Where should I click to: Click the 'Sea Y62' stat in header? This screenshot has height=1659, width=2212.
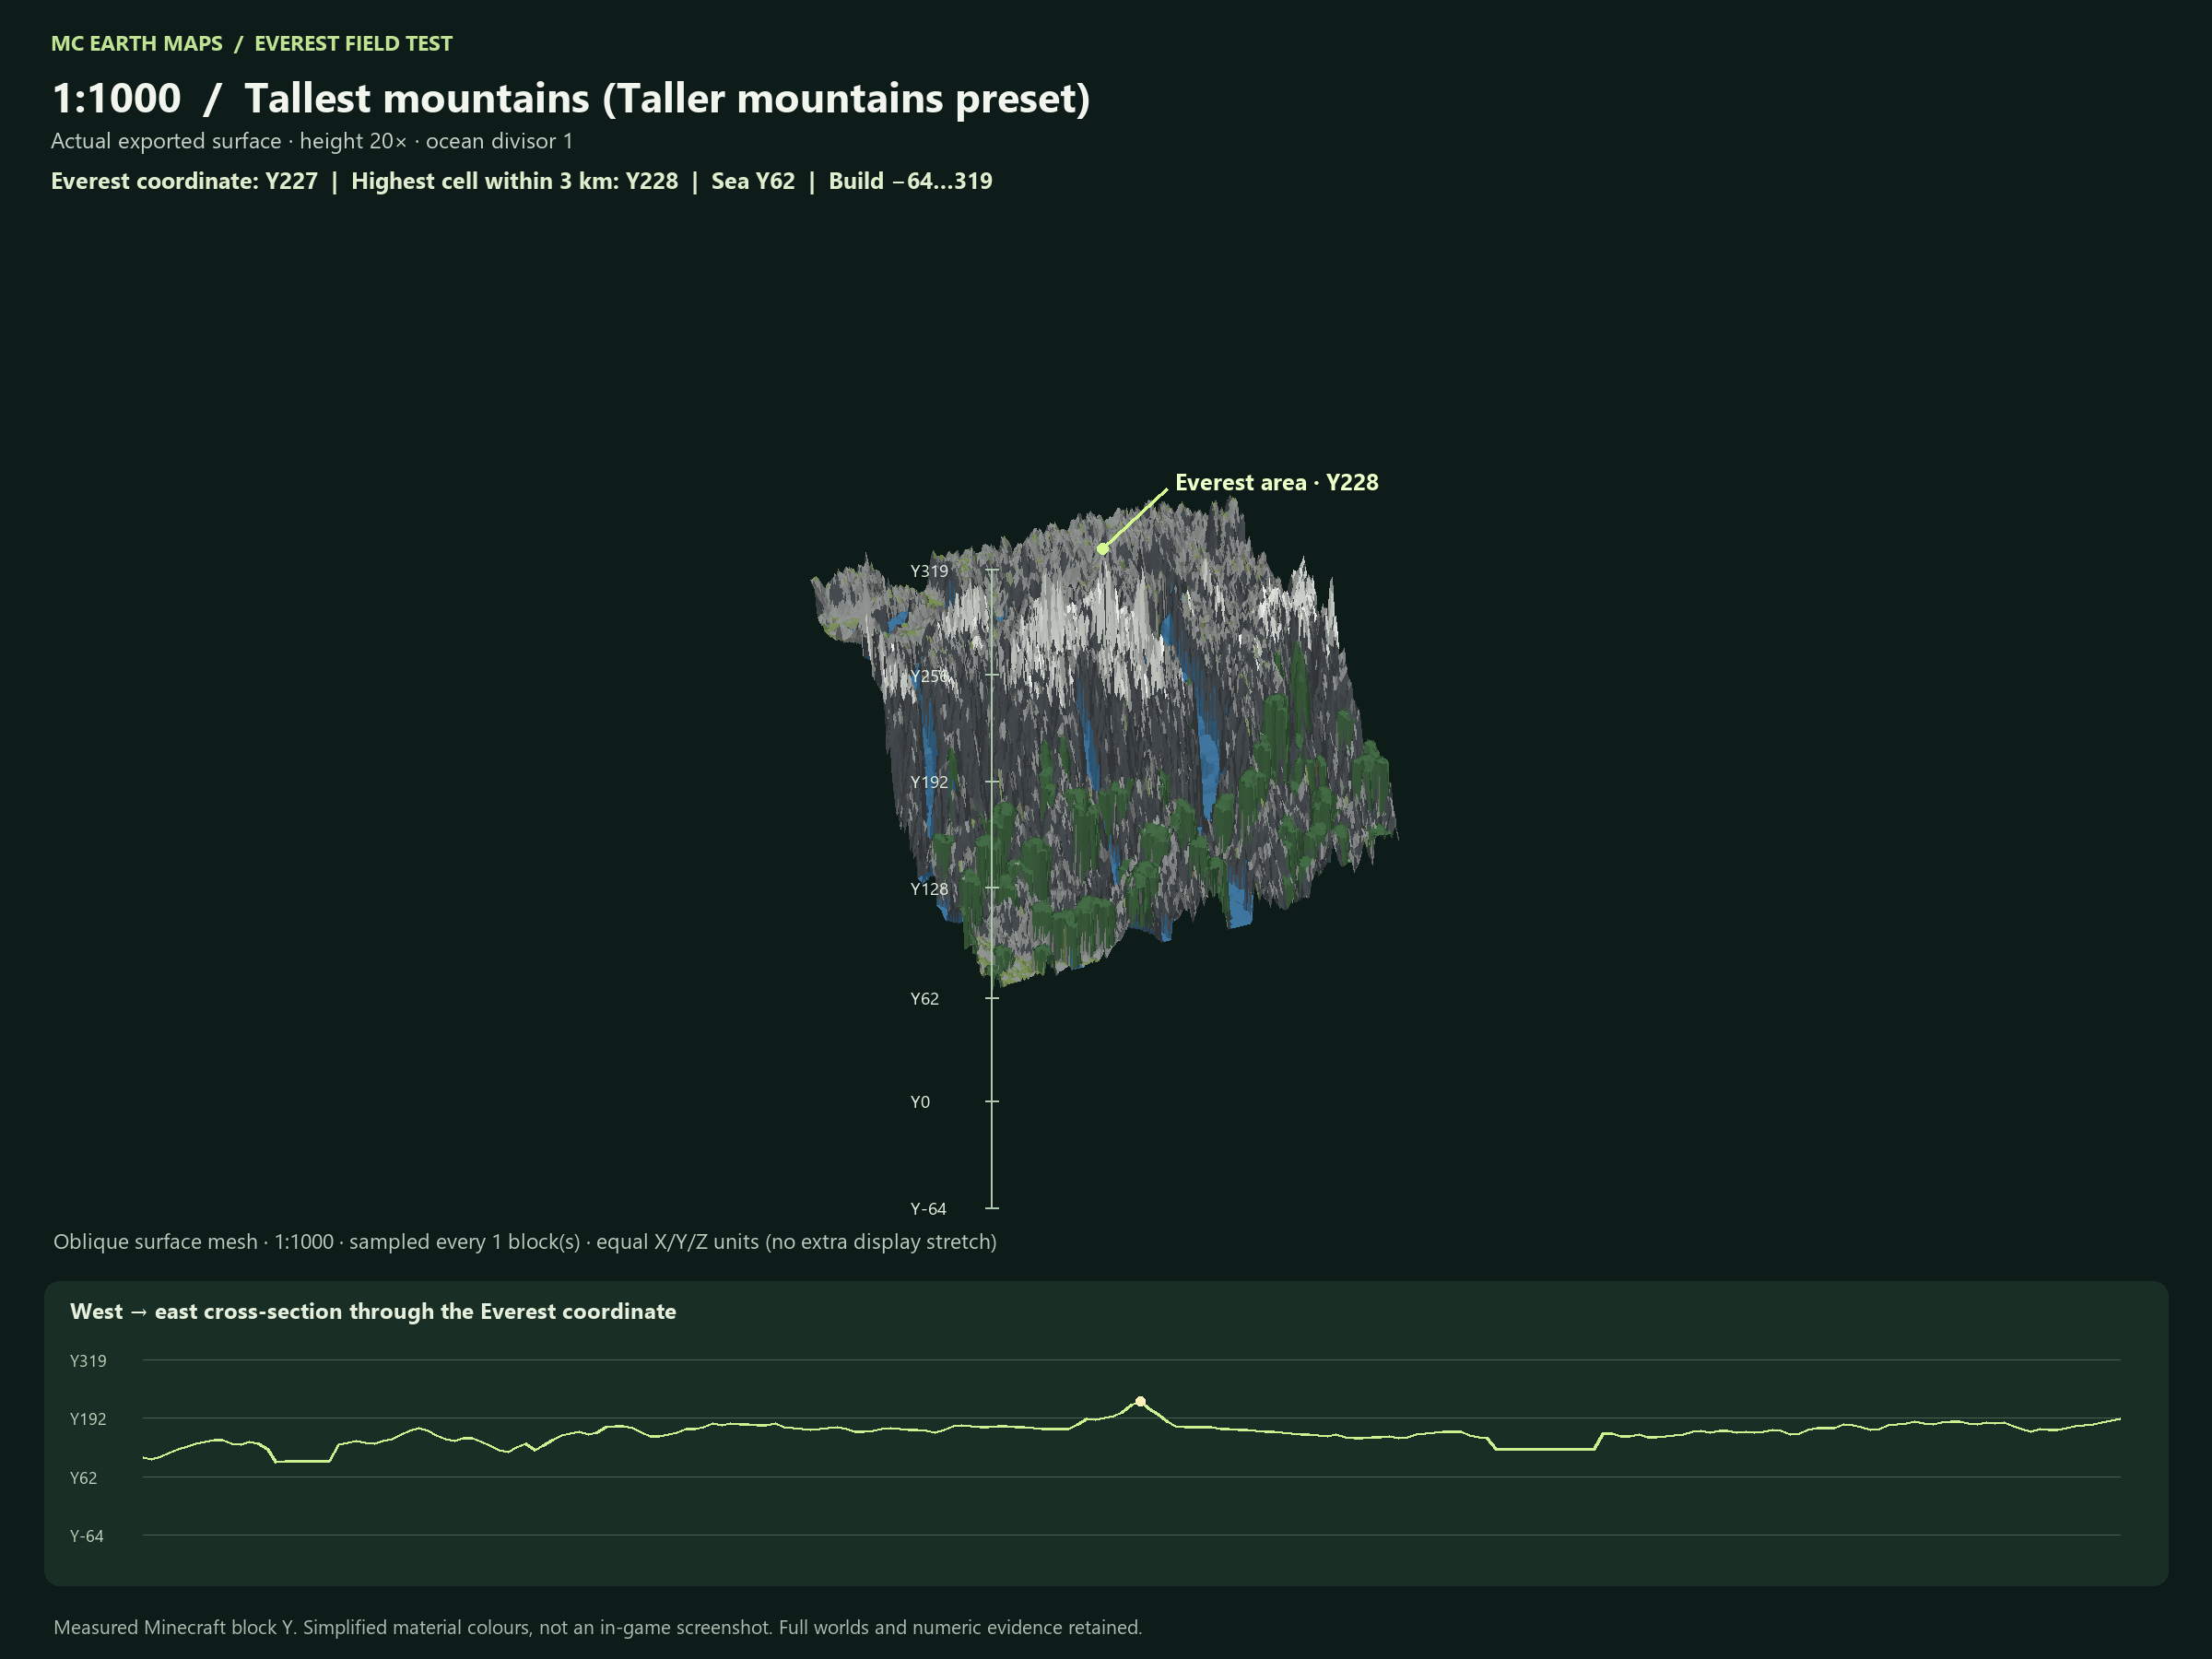753,181
